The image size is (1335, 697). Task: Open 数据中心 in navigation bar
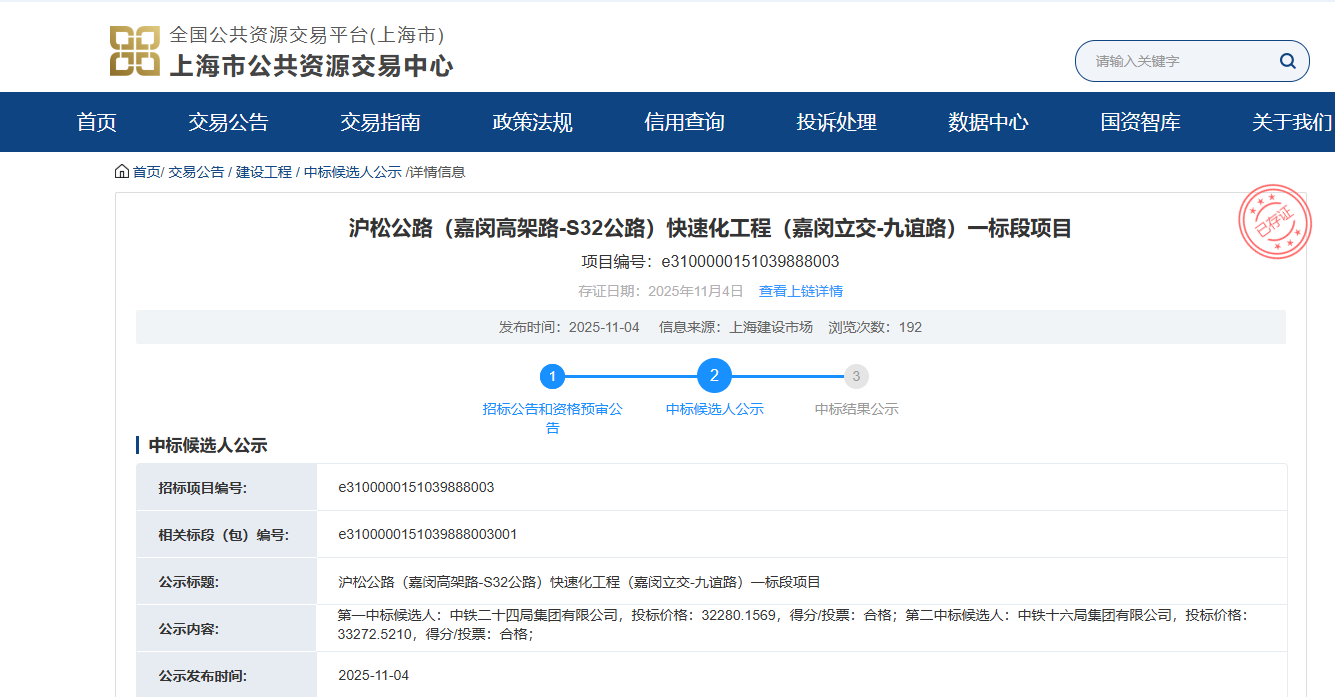click(988, 123)
